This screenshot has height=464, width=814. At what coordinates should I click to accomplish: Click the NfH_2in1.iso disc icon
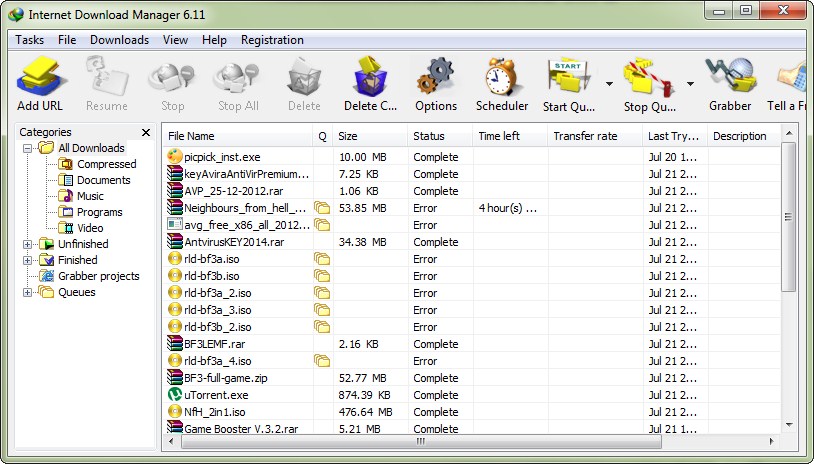tap(175, 412)
